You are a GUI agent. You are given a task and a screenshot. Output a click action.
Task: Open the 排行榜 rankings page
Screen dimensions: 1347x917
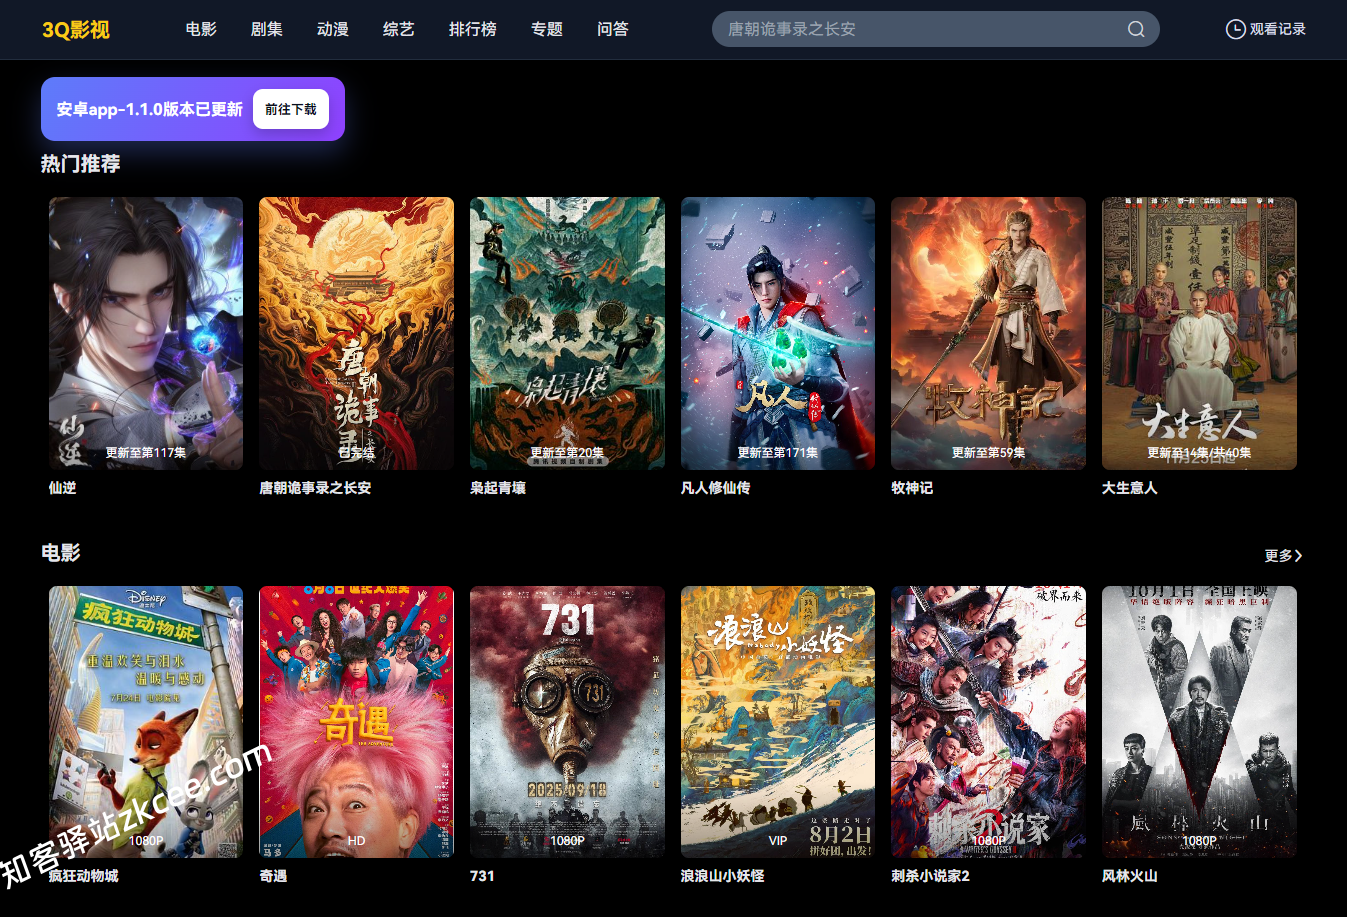[473, 29]
